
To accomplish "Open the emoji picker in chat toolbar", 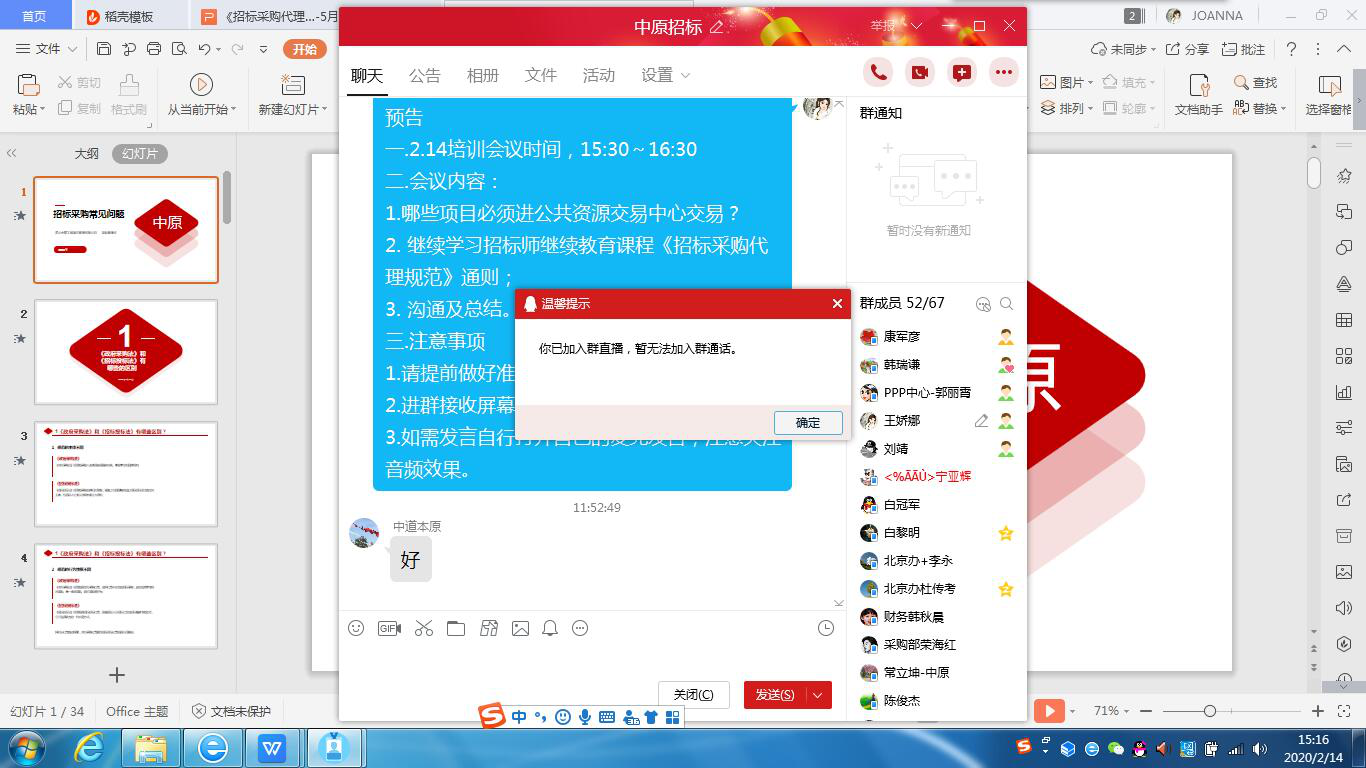I will point(356,628).
